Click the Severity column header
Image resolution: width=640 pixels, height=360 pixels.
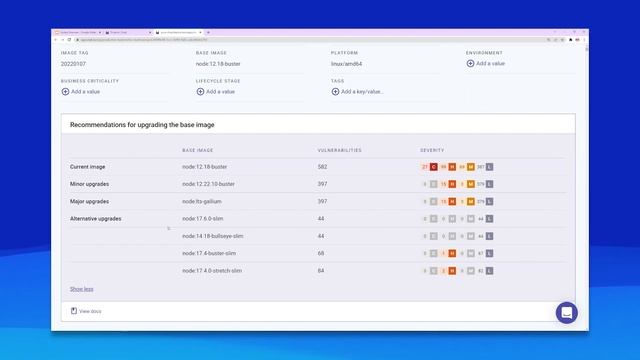tap(432, 150)
